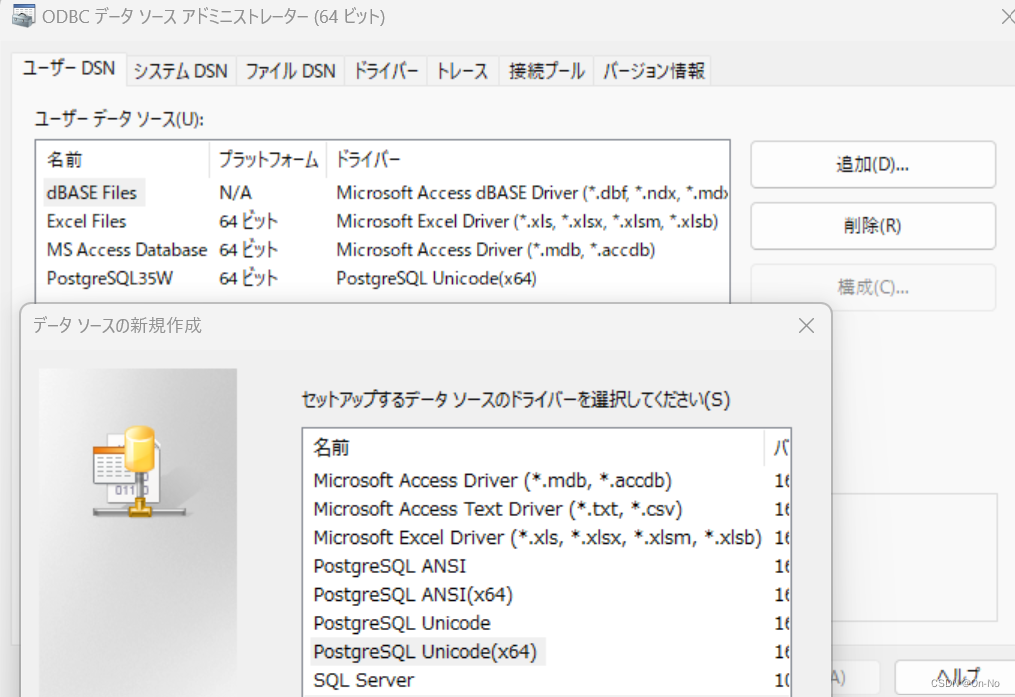
Task: Switch to the 接続プール tab
Action: coord(545,70)
